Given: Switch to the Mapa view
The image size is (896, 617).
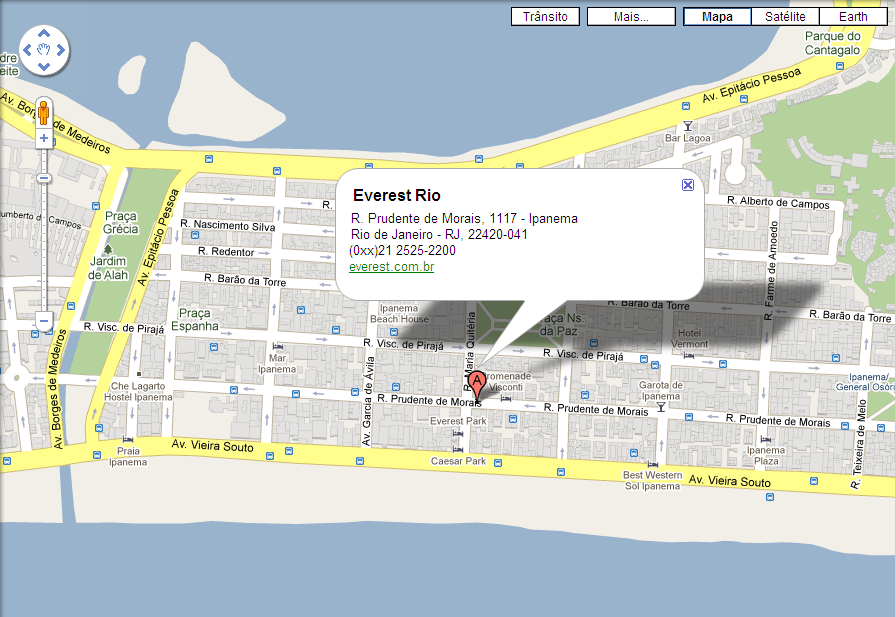Looking at the screenshot, I should 717,17.
